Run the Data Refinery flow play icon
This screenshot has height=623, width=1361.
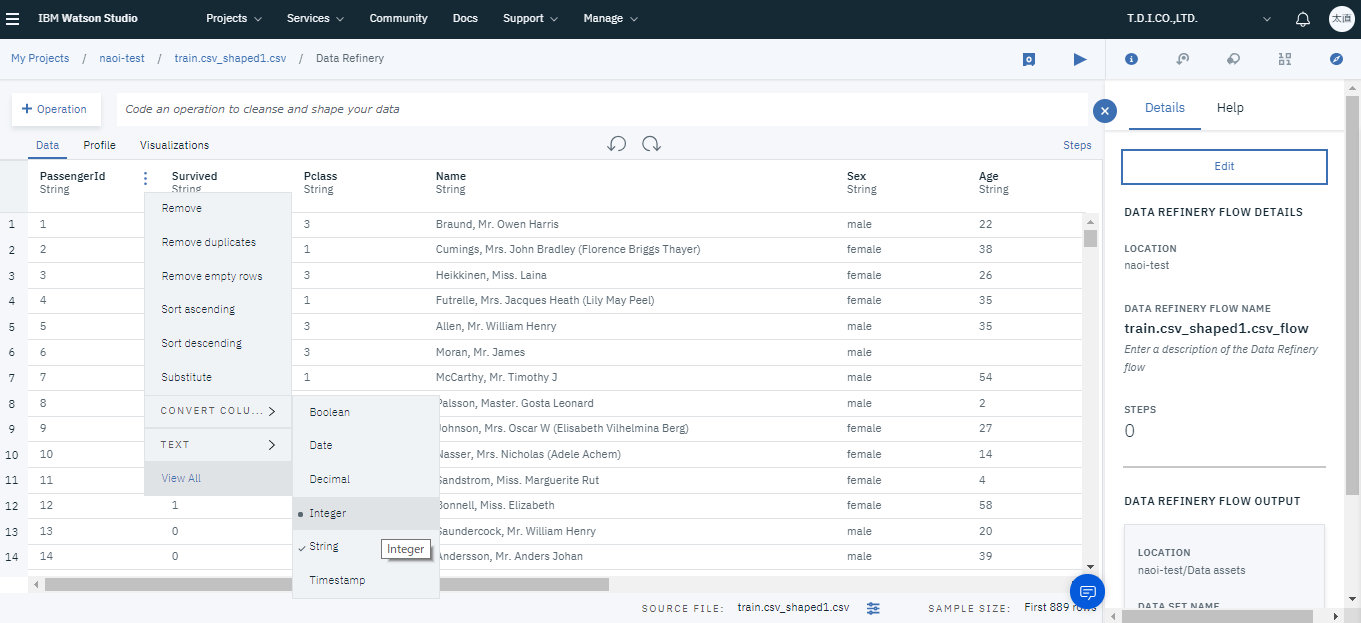click(1080, 59)
